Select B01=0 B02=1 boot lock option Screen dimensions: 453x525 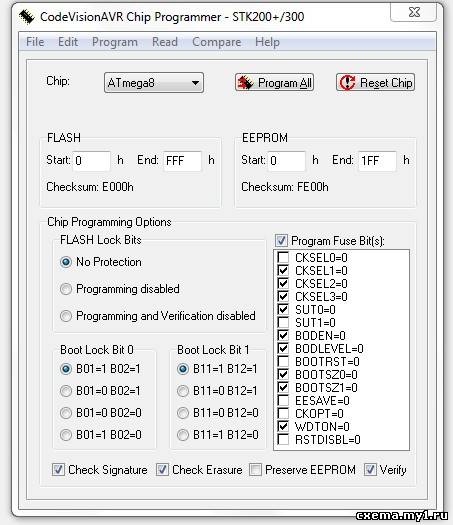[x=100, y=391]
